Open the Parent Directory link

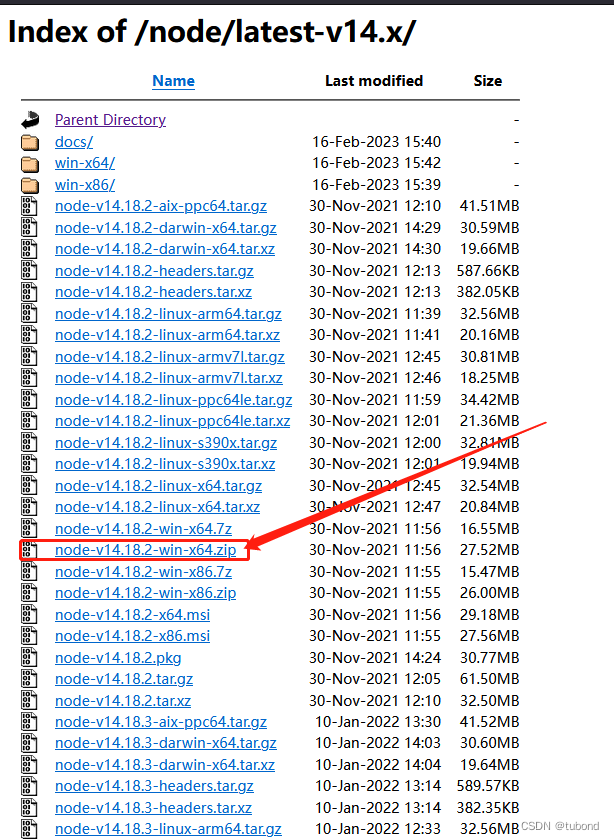coord(110,120)
